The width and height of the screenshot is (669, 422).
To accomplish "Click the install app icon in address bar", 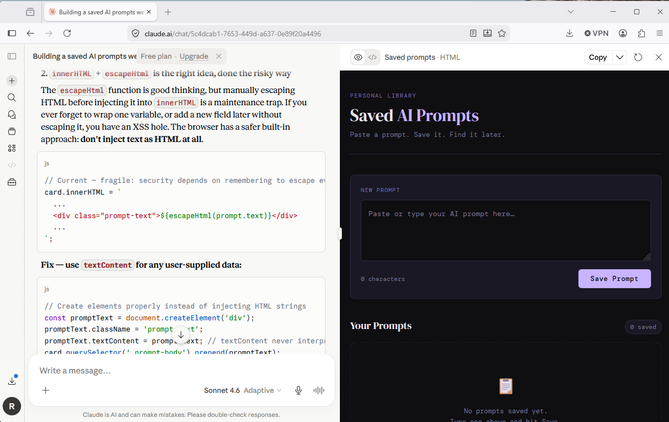I will coord(487,33).
